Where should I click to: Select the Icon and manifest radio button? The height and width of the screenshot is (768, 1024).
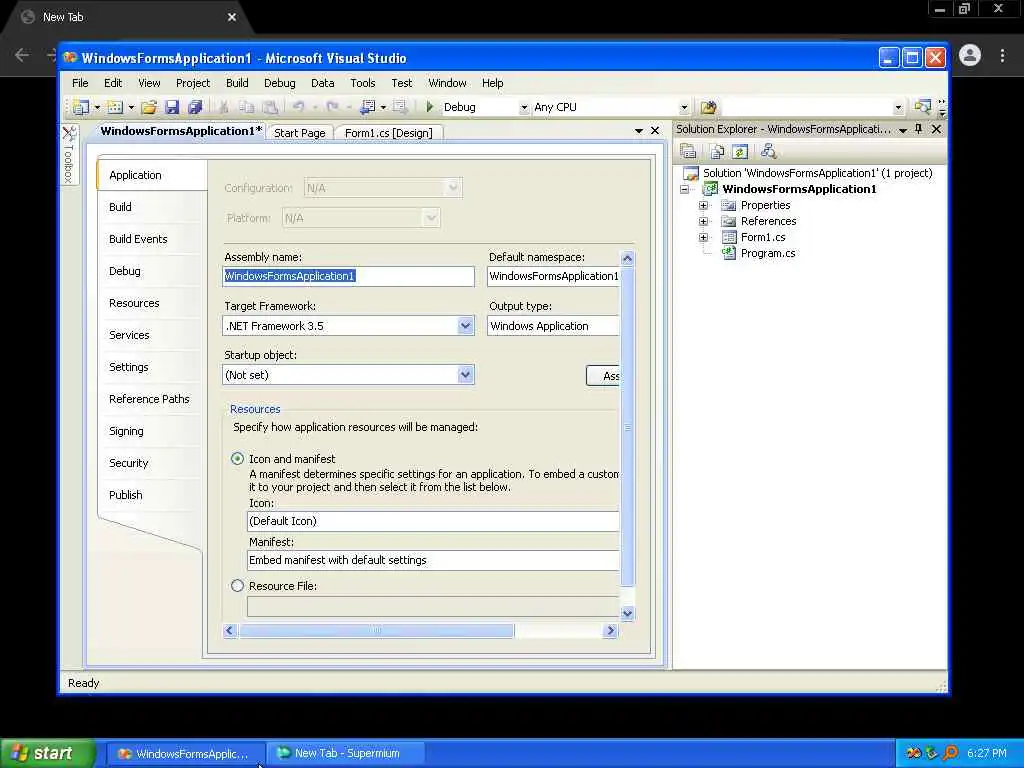(238, 458)
